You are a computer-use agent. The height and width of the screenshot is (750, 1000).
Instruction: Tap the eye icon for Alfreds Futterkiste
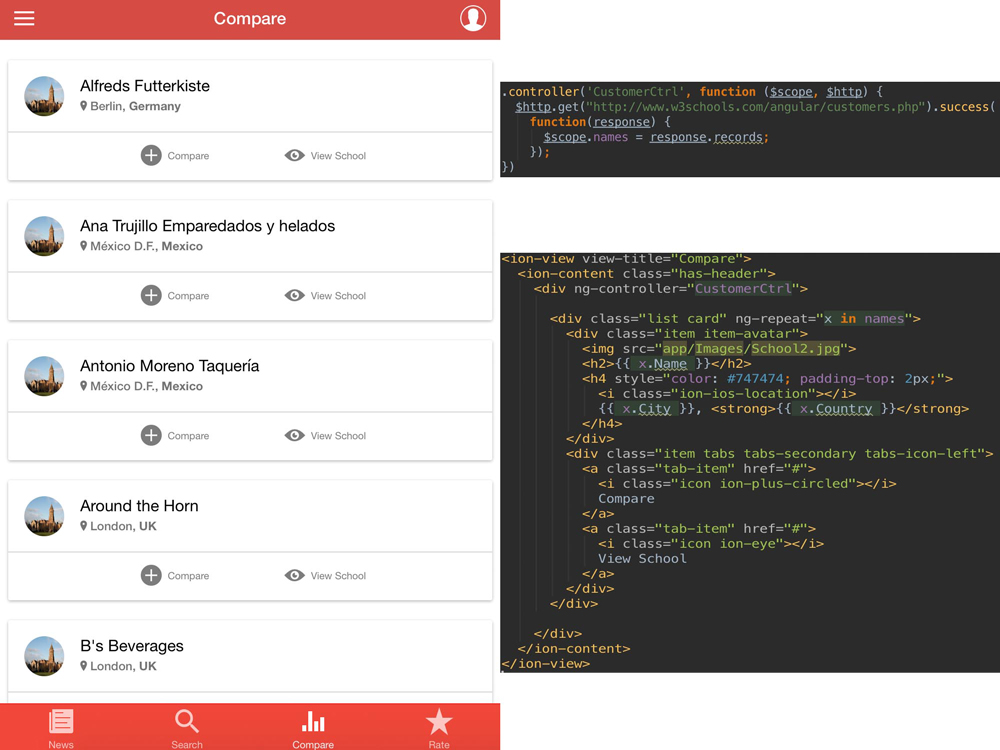pos(294,156)
